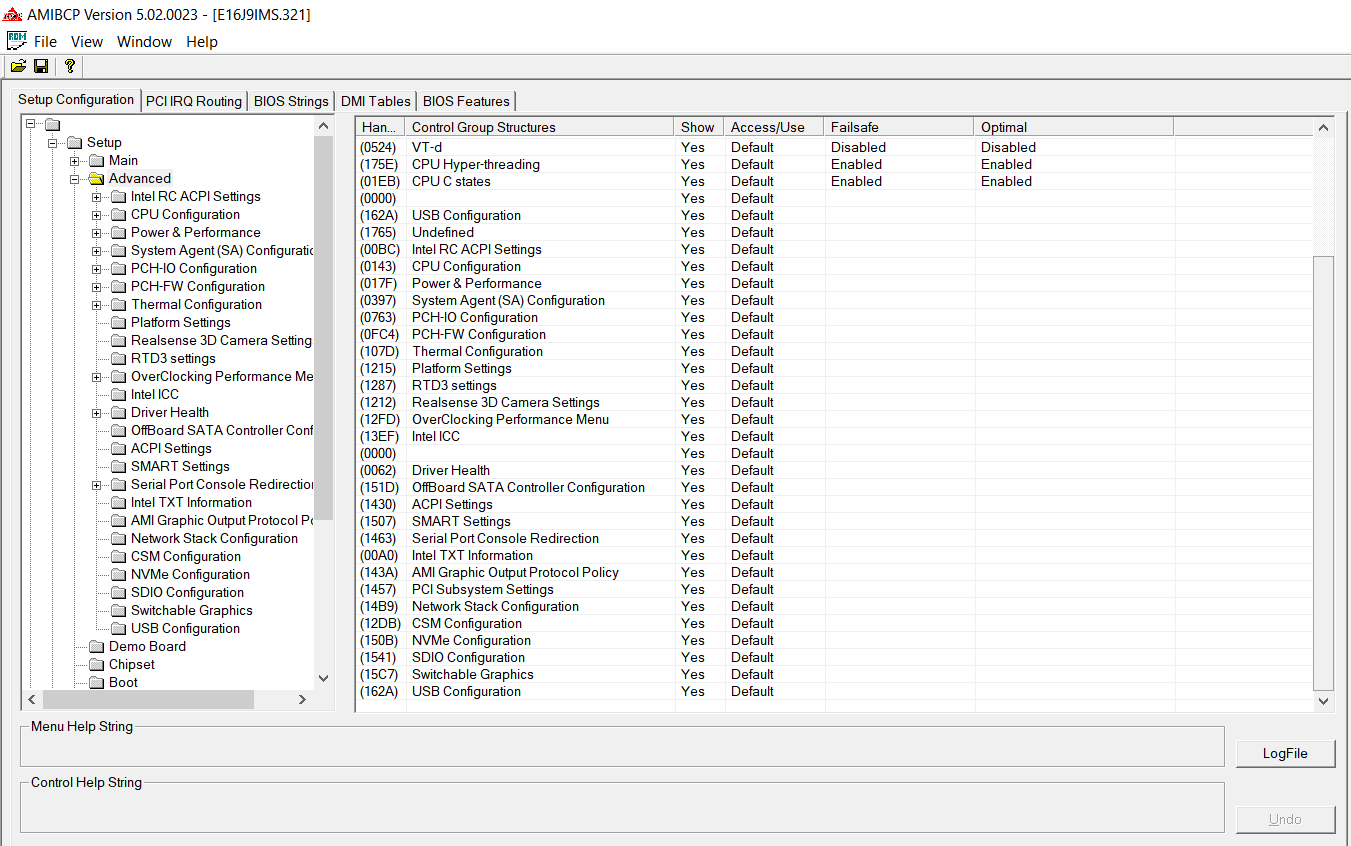The height and width of the screenshot is (846, 1351).
Task: Open the Help menu
Action: pos(202,42)
